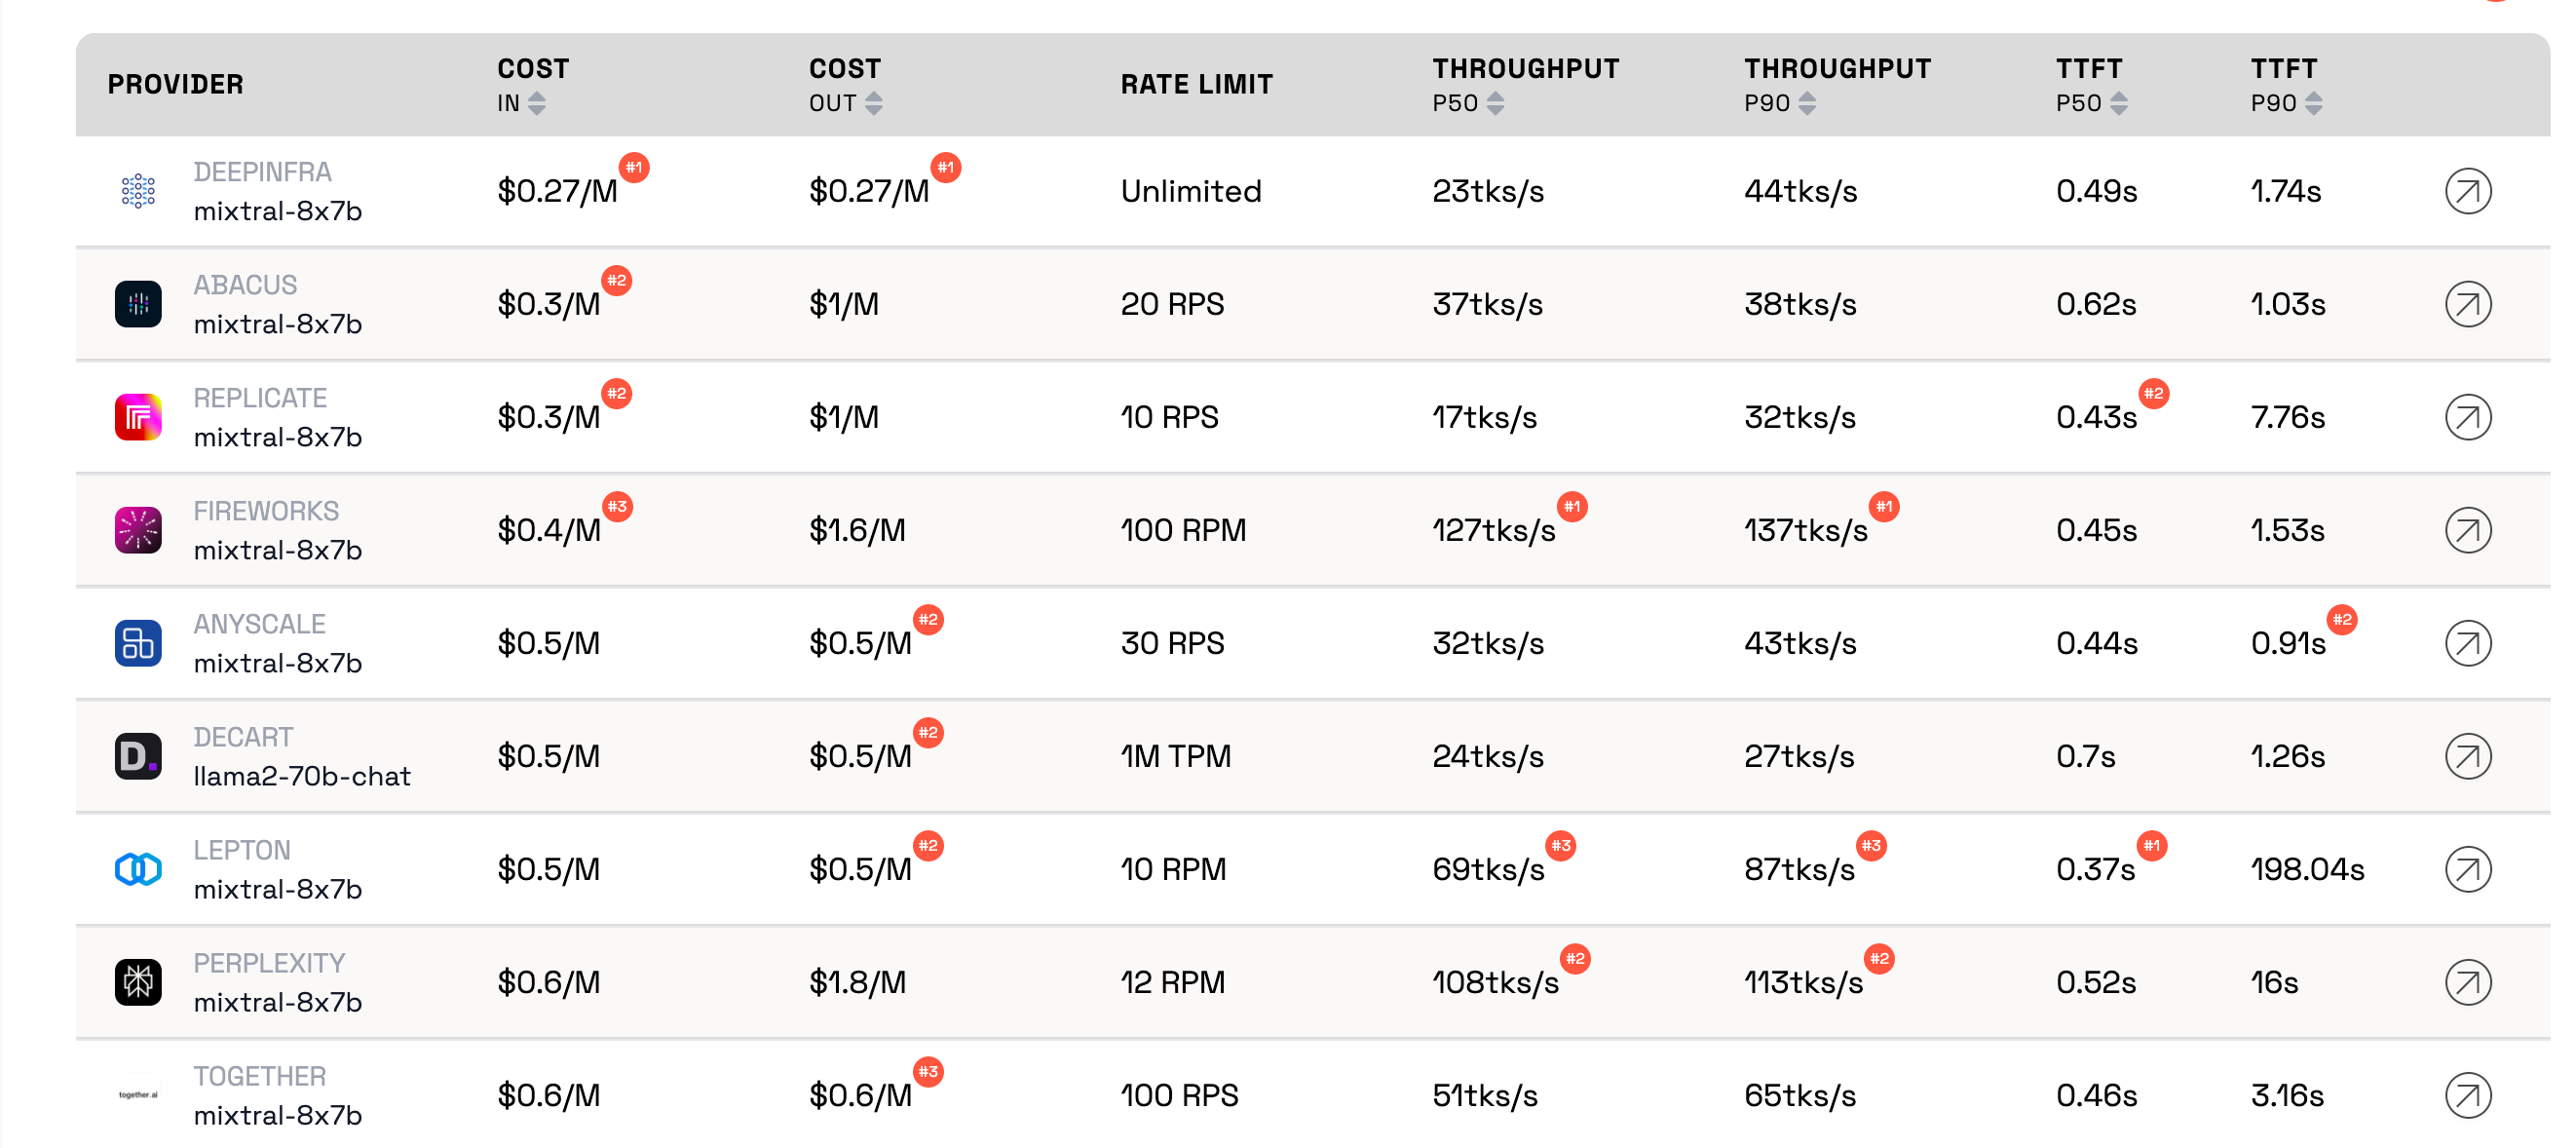Screen dimensions: 2576x1148
Task: Sort by Cost In column arrows
Action: (x=537, y=103)
